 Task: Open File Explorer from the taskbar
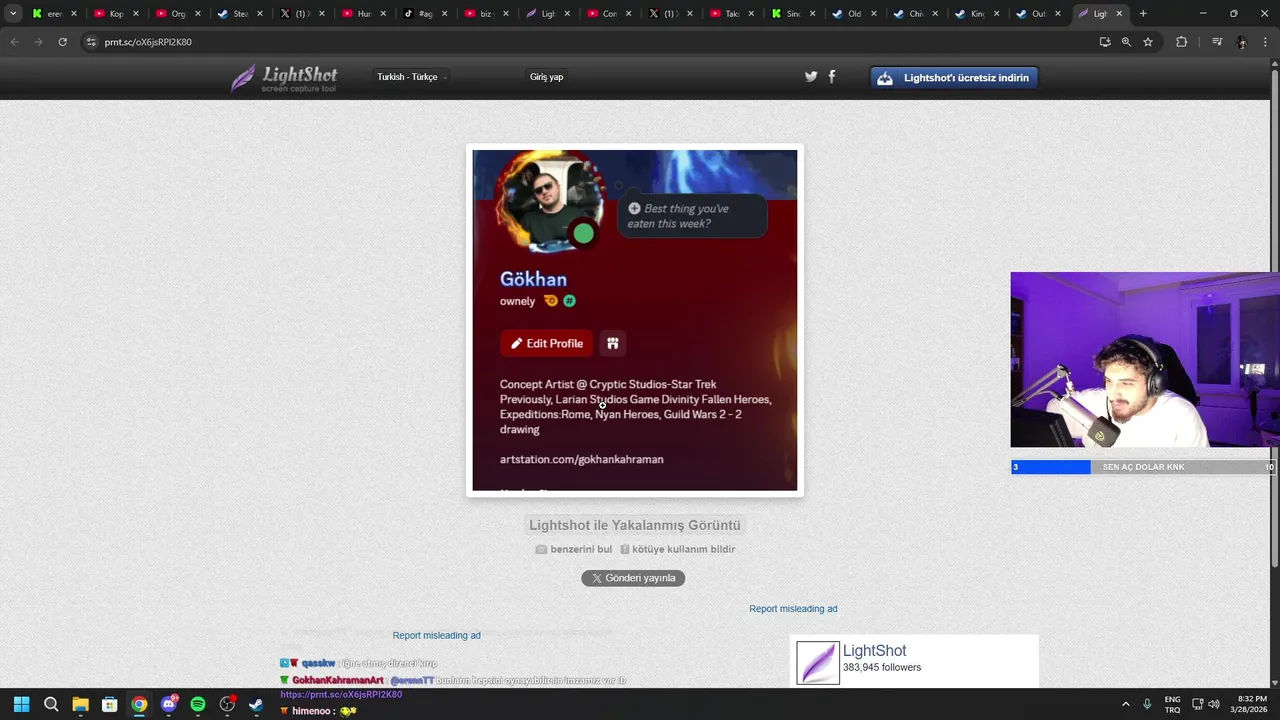[80, 704]
